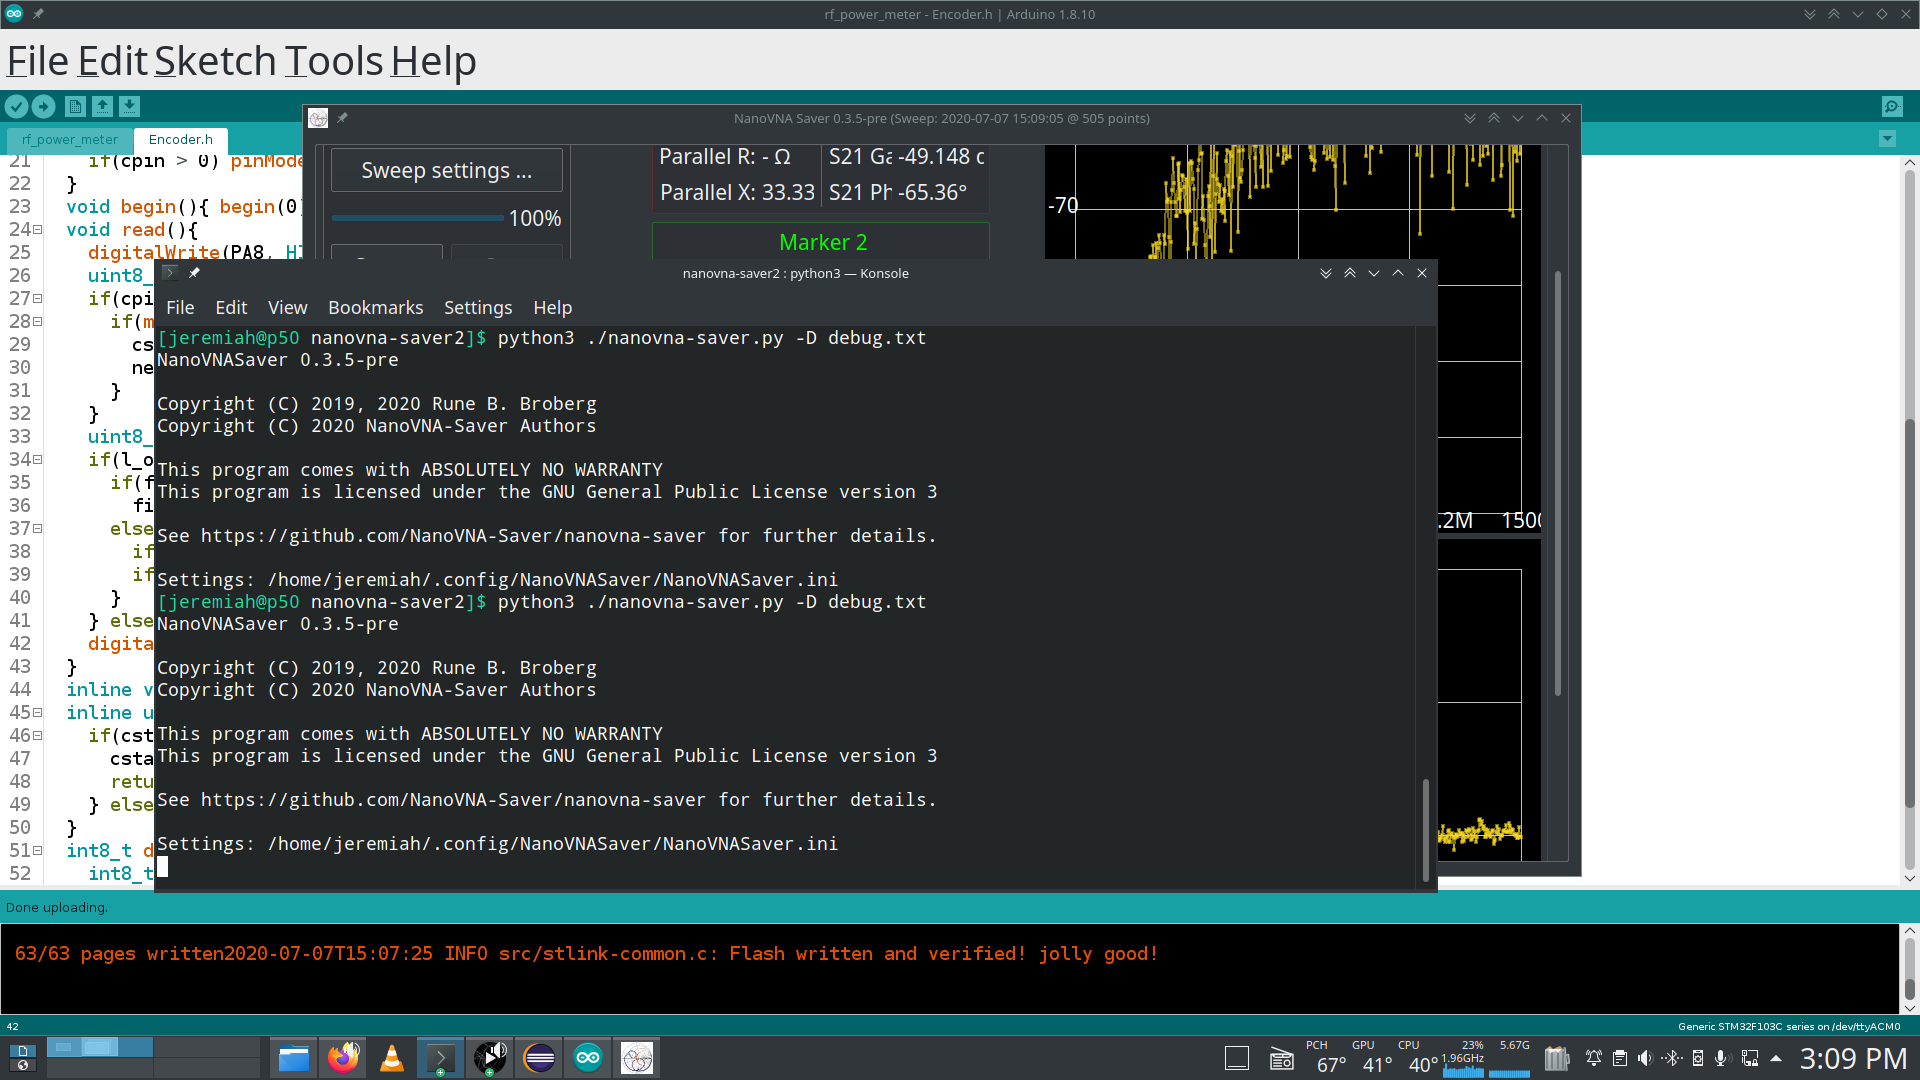Open the Arduino Serial Monitor icon
This screenshot has height=1080, width=1920.
click(x=1891, y=106)
